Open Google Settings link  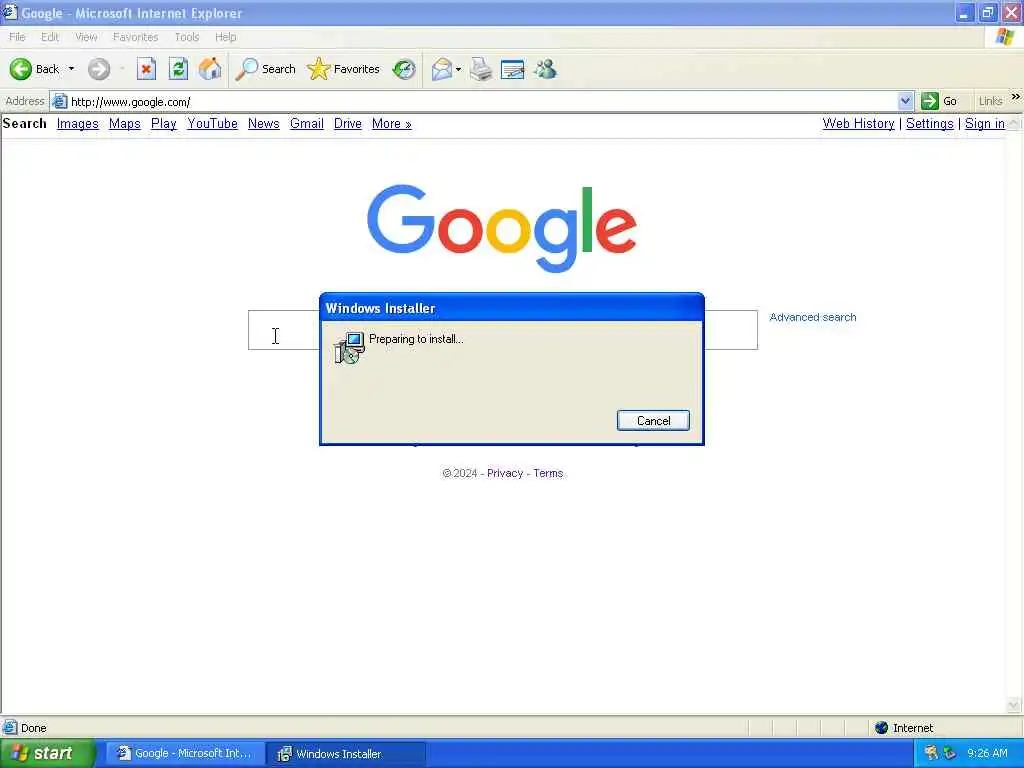click(929, 123)
